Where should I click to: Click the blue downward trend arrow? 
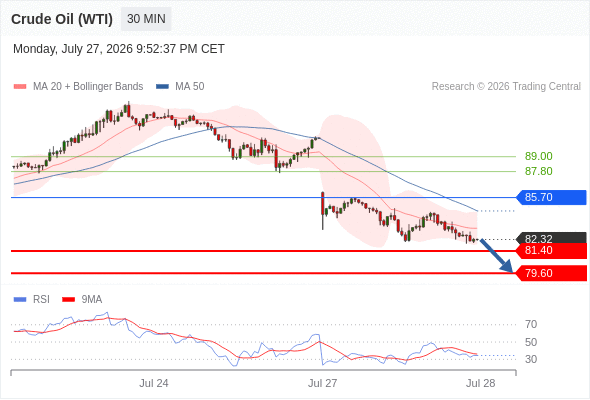point(497,256)
